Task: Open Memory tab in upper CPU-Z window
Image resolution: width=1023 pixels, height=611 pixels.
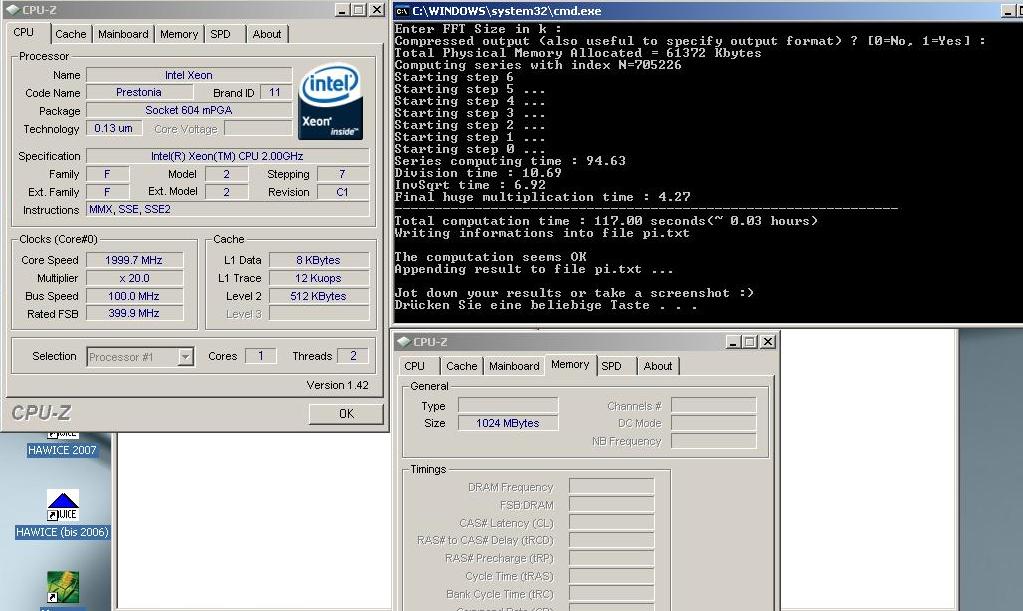Action: tap(179, 34)
